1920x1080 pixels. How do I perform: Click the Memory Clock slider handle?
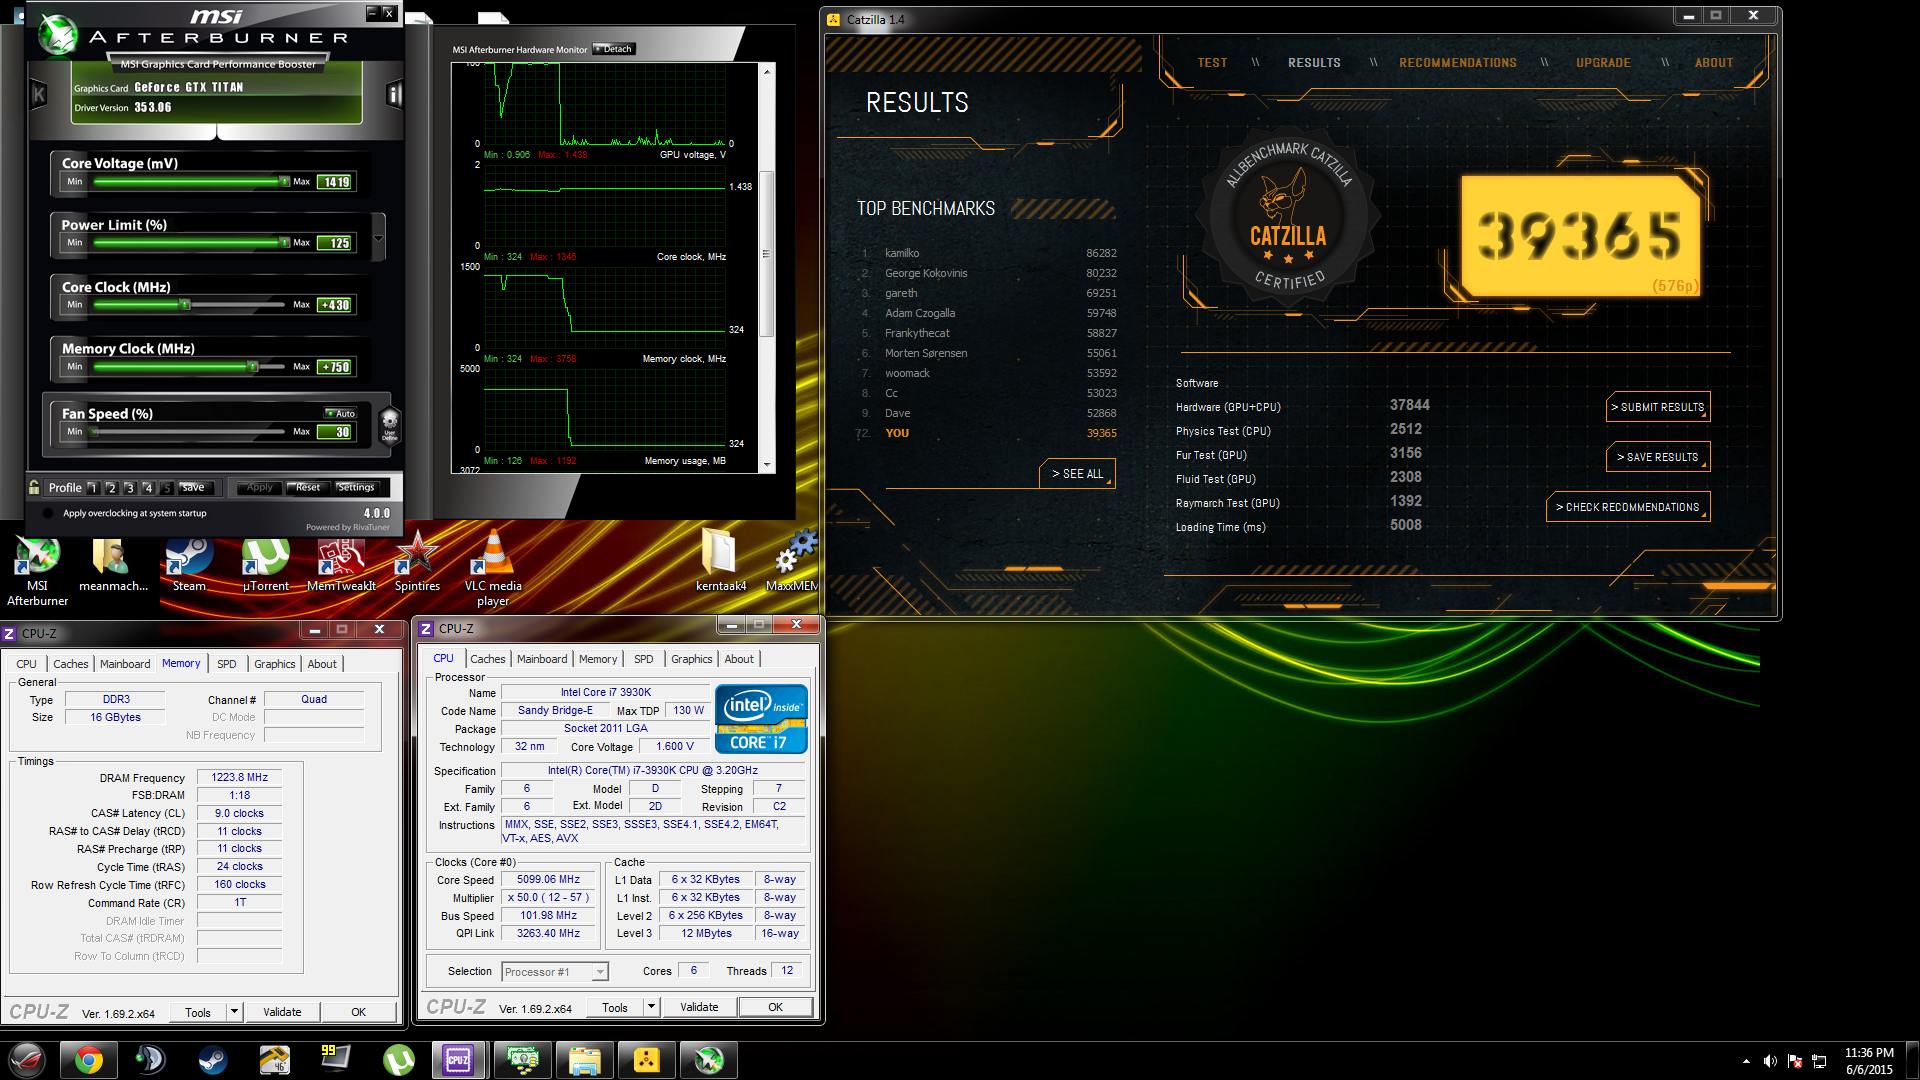[x=253, y=366]
